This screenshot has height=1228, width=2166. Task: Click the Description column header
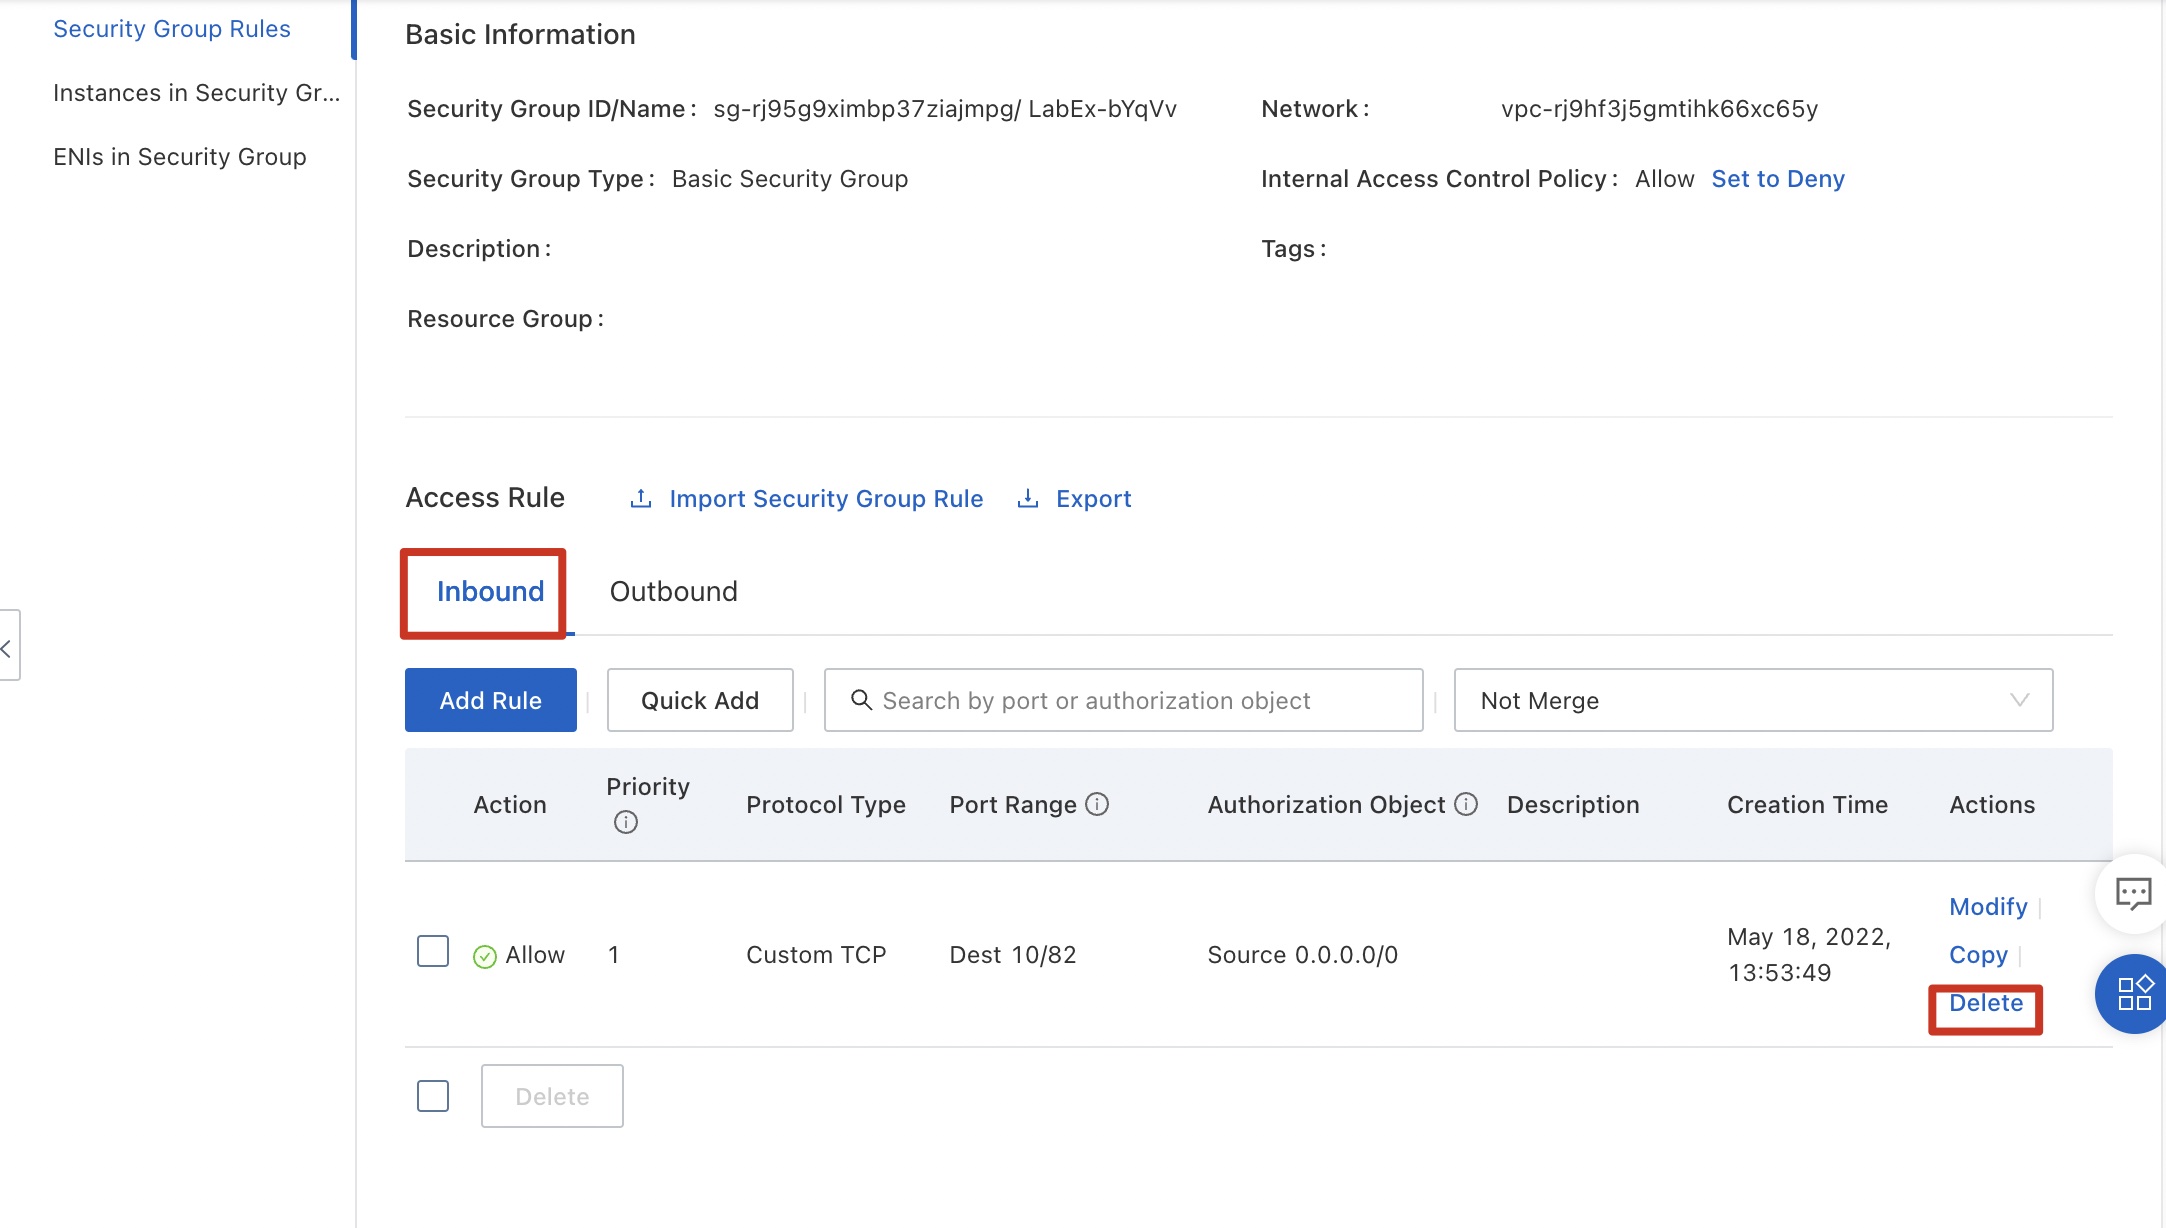coord(1573,805)
